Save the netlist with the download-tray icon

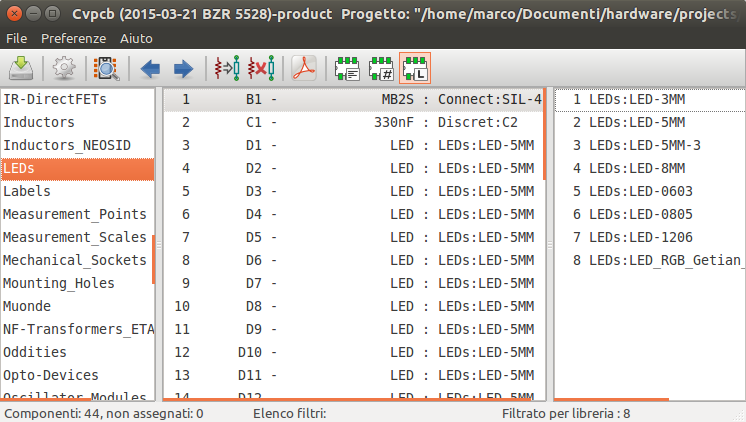[21, 69]
